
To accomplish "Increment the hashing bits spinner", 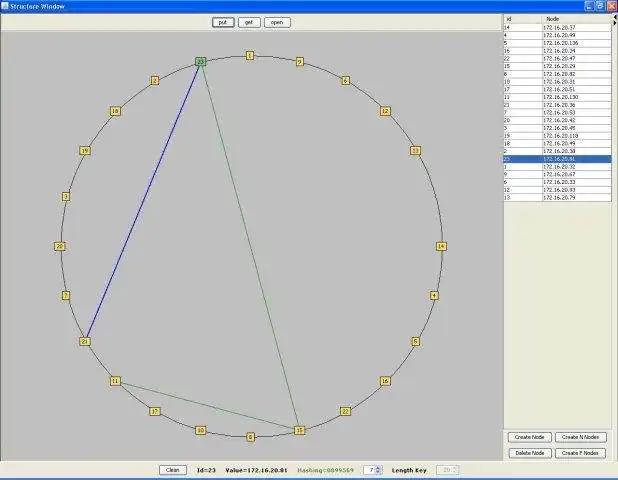I will (379, 466).
